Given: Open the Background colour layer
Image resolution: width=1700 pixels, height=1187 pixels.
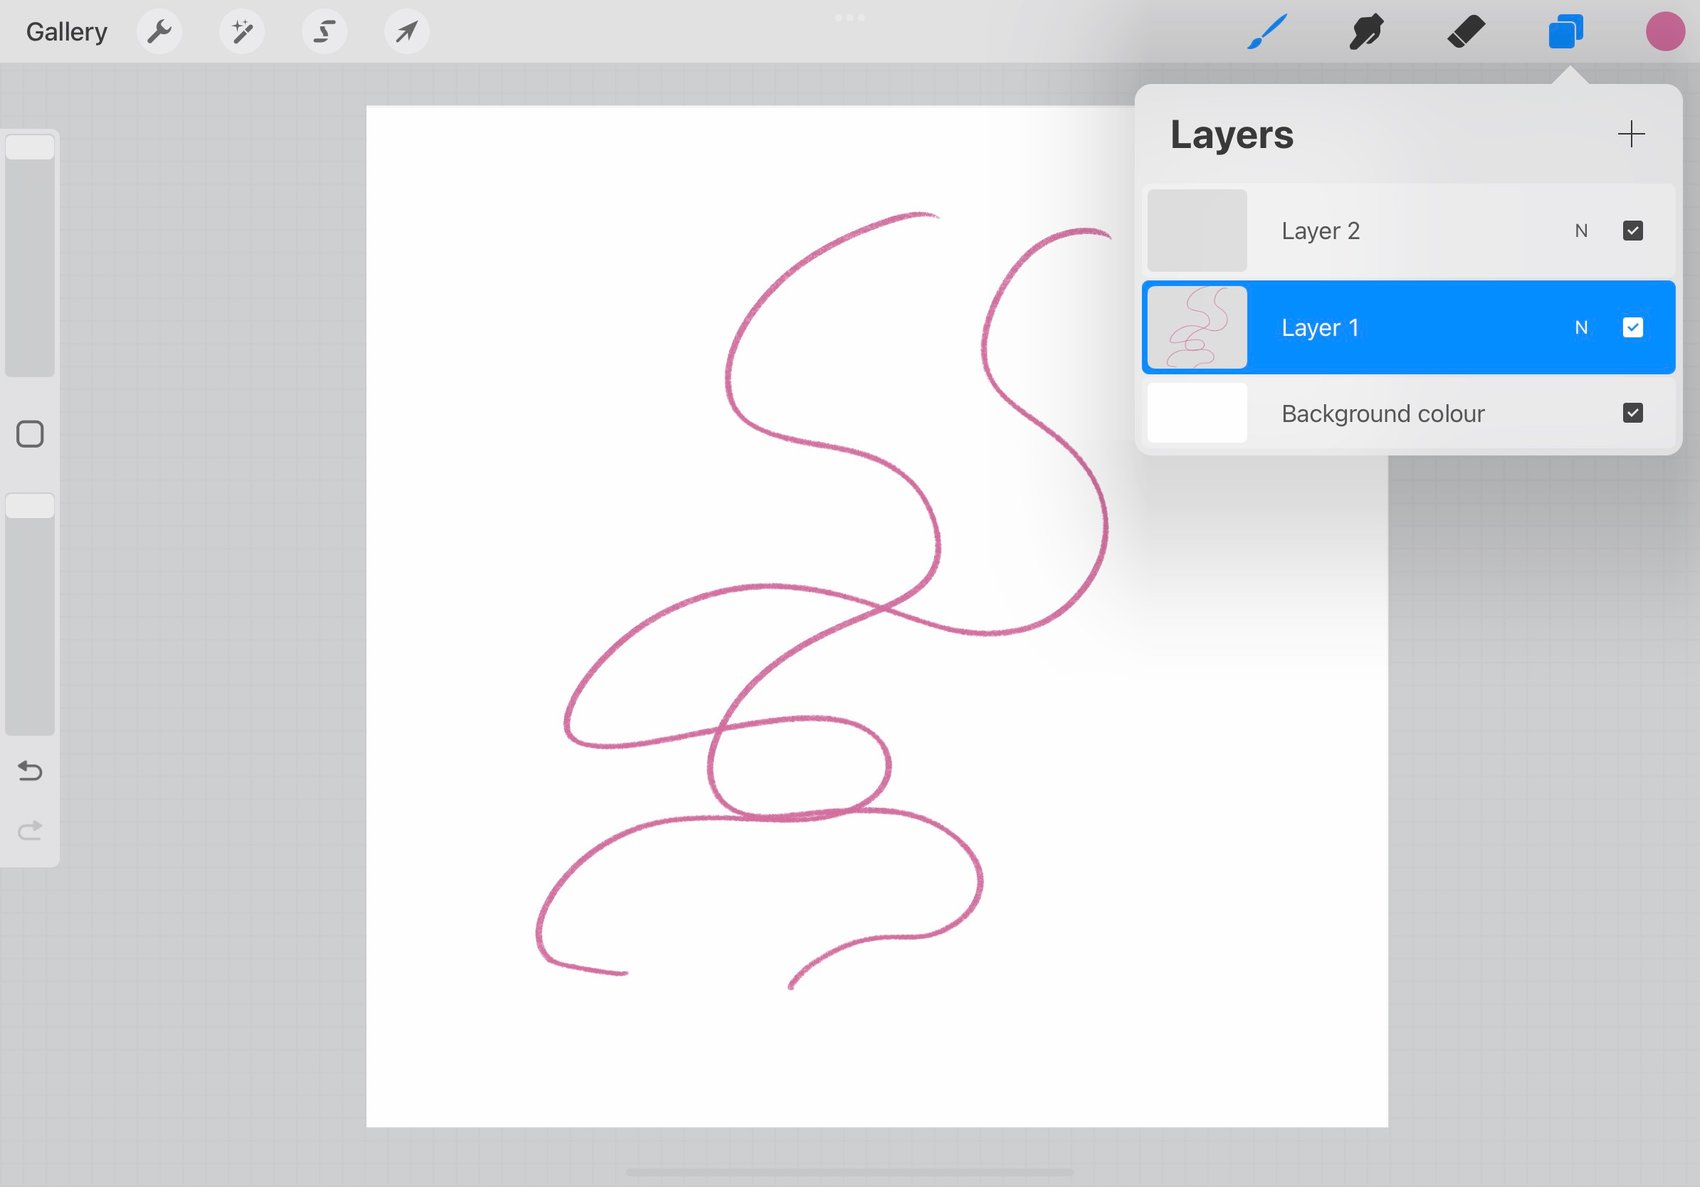Looking at the screenshot, I should [x=1408, y=413].
